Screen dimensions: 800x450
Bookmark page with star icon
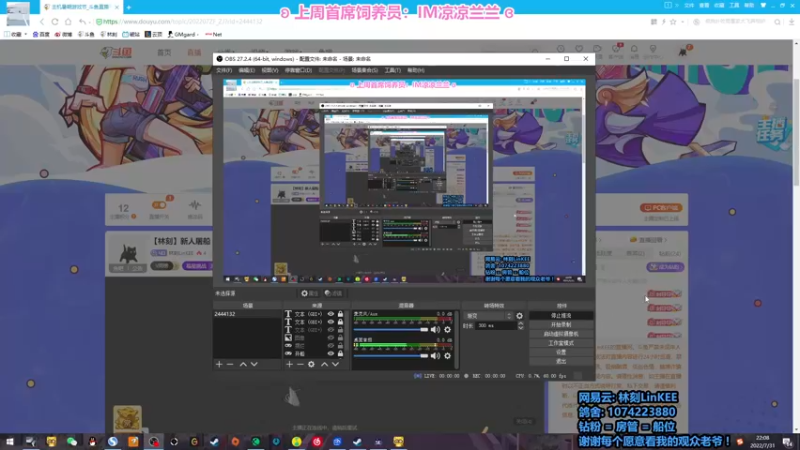pyautogui.click(x=673, y=22)
